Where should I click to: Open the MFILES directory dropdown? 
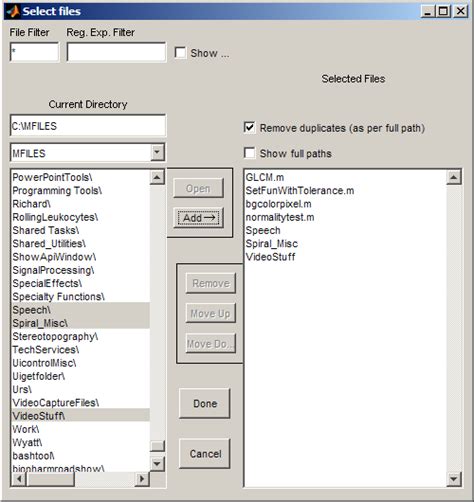pyautogui.click(x=157, y=152)
